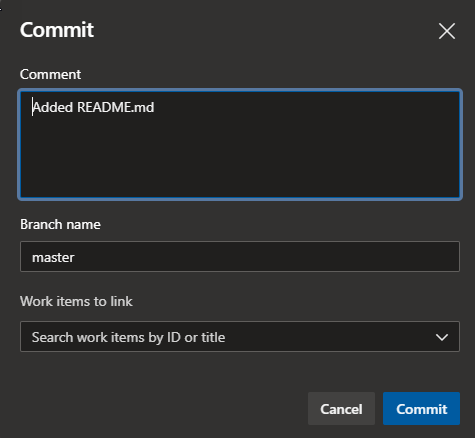Click empty space below the comment text
The width and height of the screenshot is (475, 438).
coord(240,157)
